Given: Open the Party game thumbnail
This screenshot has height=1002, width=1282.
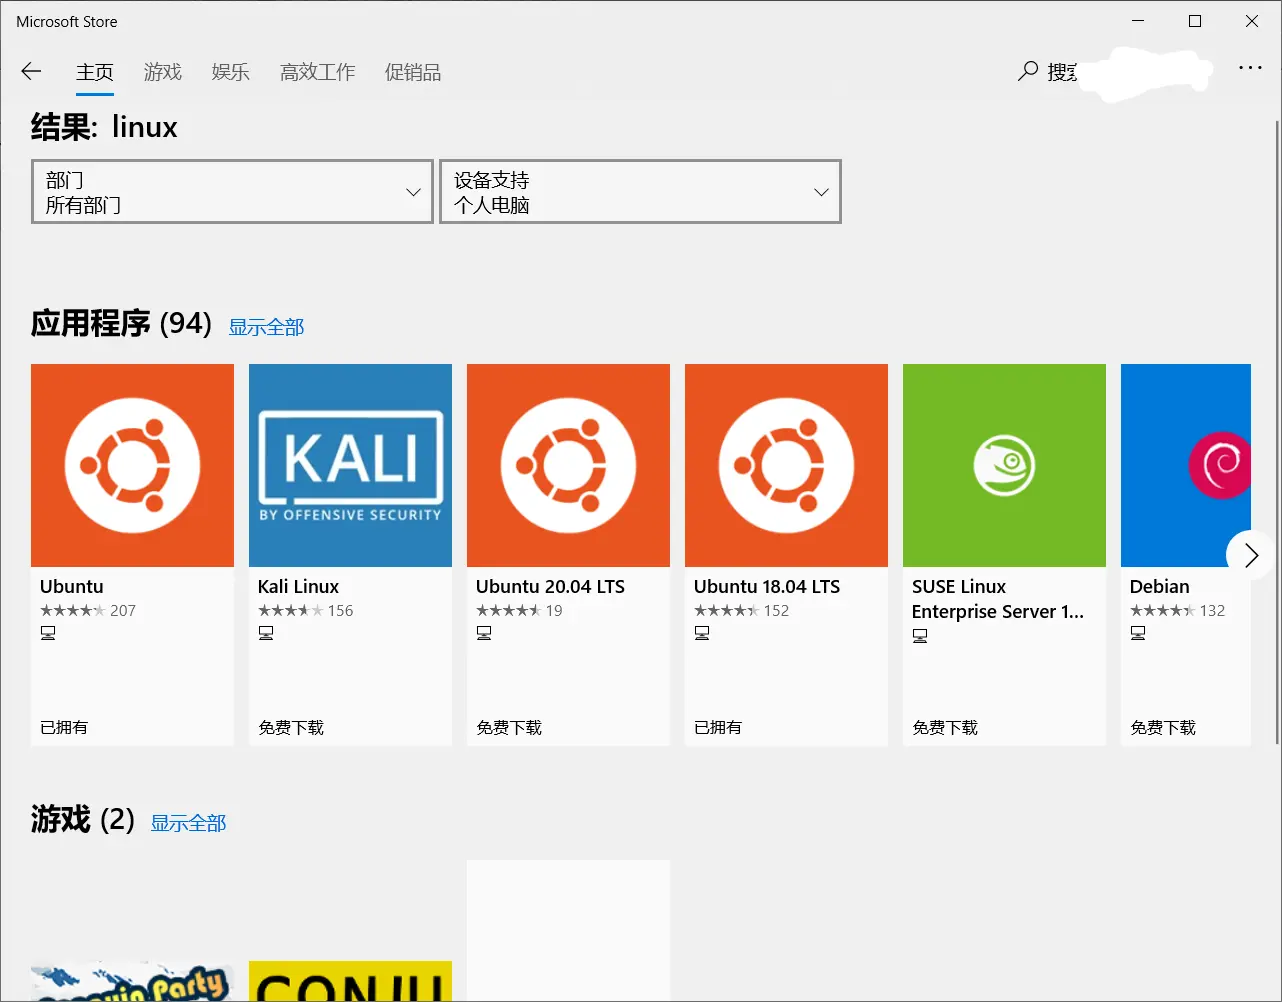Looking at the screenshot, I should [x=132, y=981].
